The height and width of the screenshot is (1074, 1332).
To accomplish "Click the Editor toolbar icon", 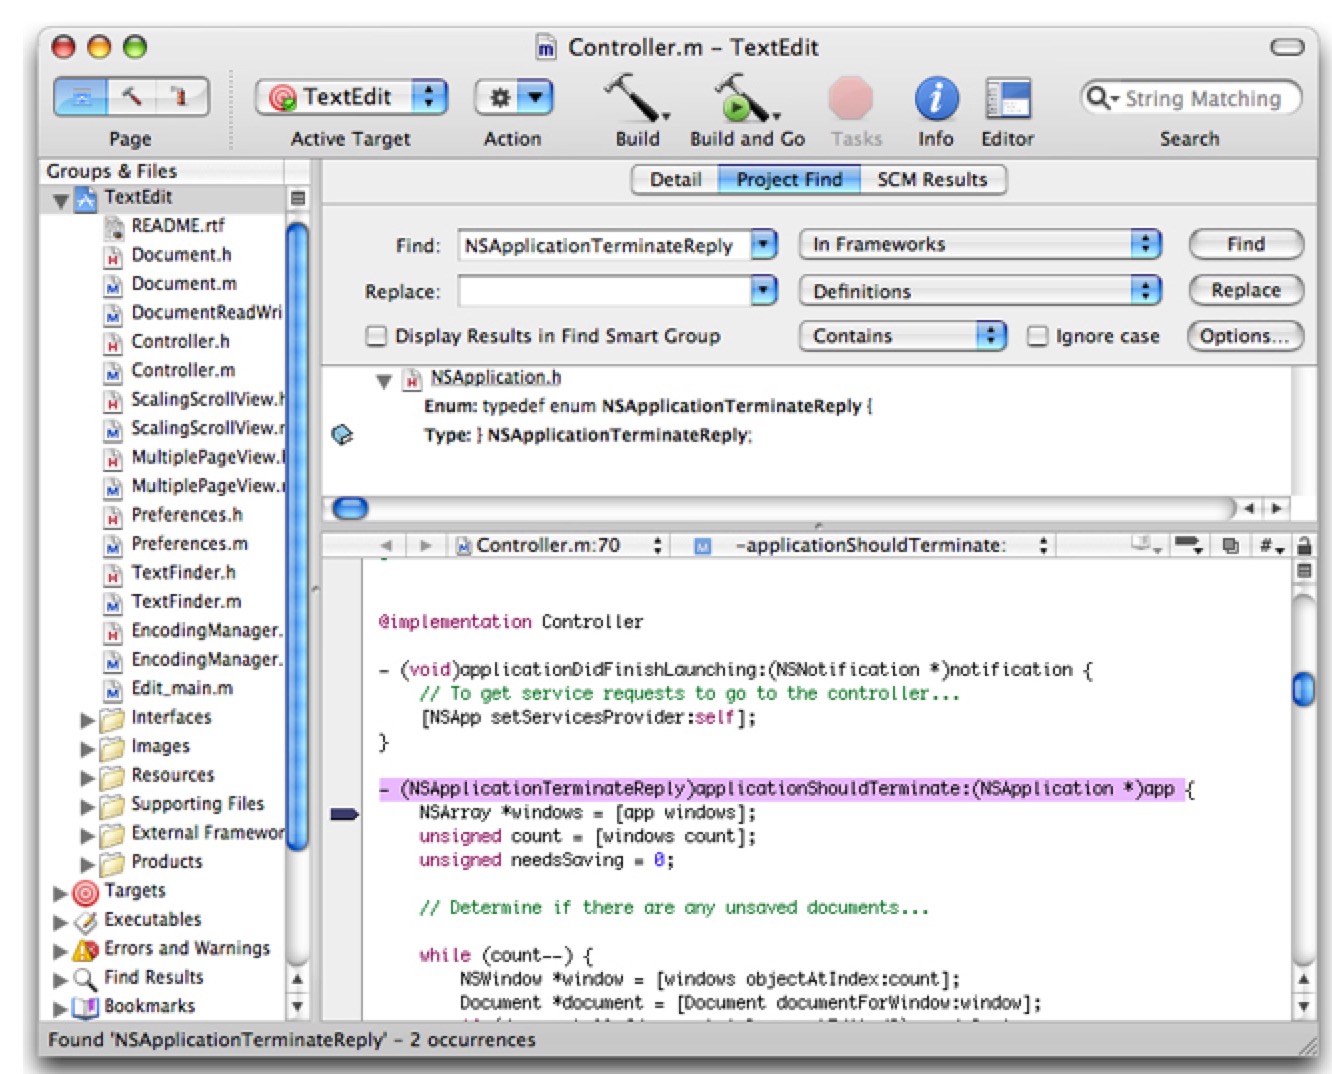I will [x=1008, y=99].
